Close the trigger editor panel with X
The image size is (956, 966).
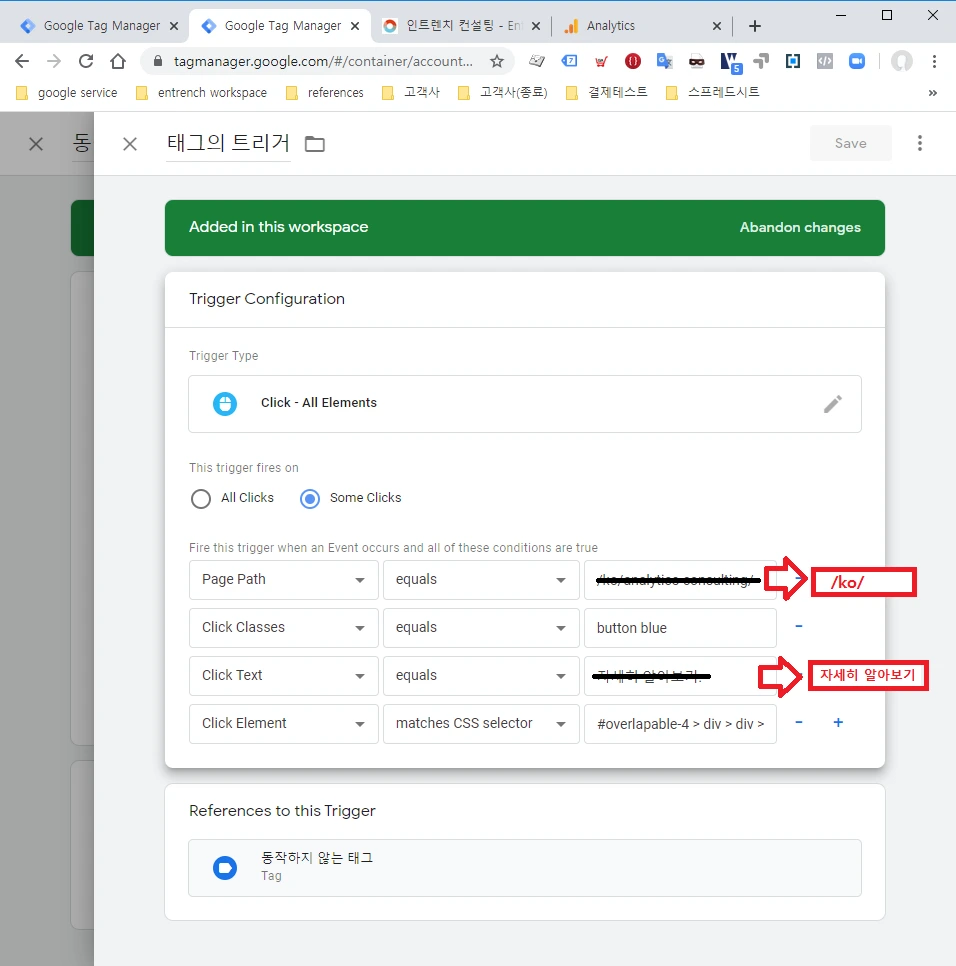[x=130, y=144]
